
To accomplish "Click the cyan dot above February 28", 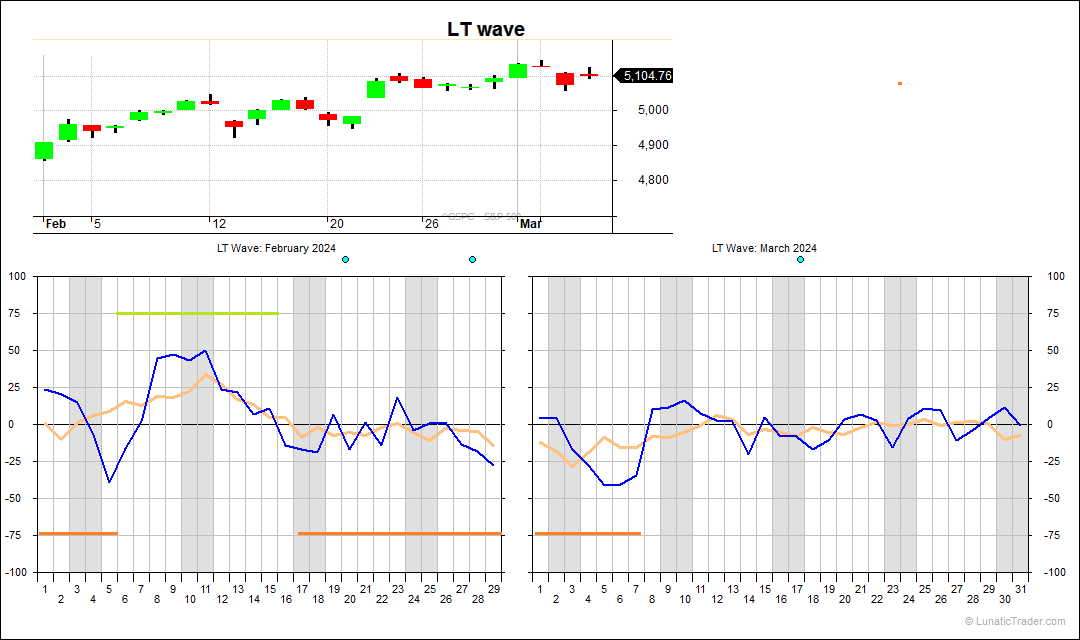I will click(472, 260).
